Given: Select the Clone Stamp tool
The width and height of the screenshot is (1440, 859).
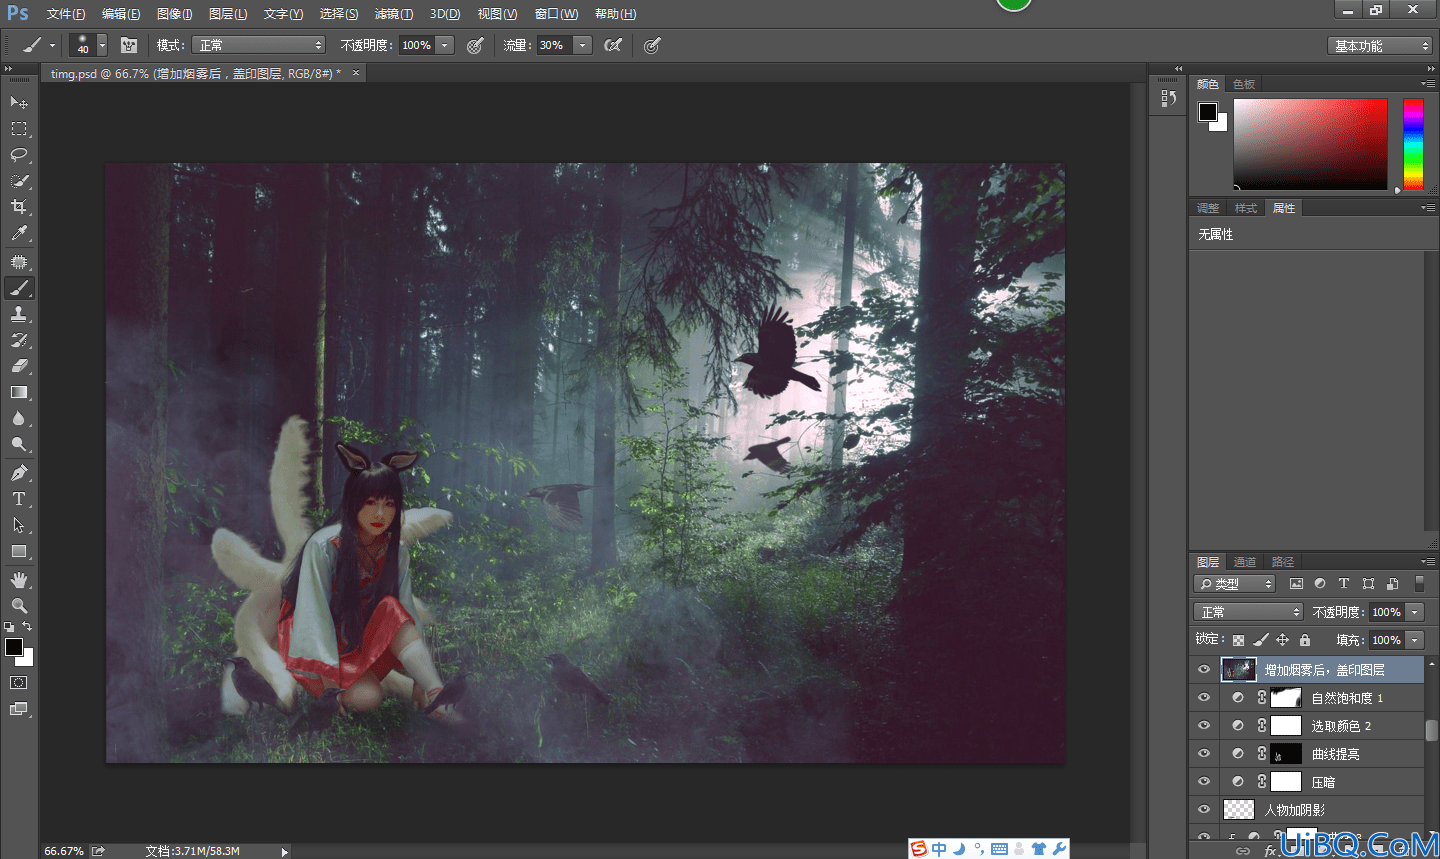Looking at the screenshot, I should click(x=19, y=314).
